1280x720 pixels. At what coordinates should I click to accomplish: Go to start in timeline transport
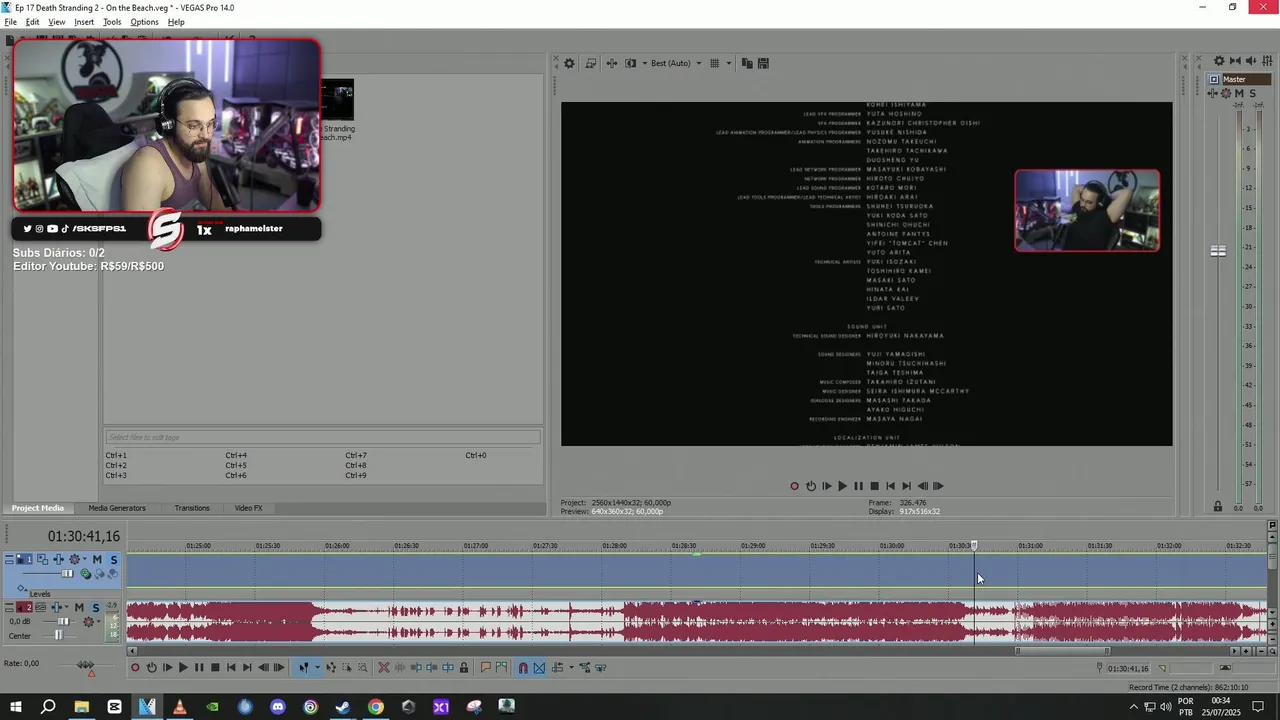coord(231,667)
